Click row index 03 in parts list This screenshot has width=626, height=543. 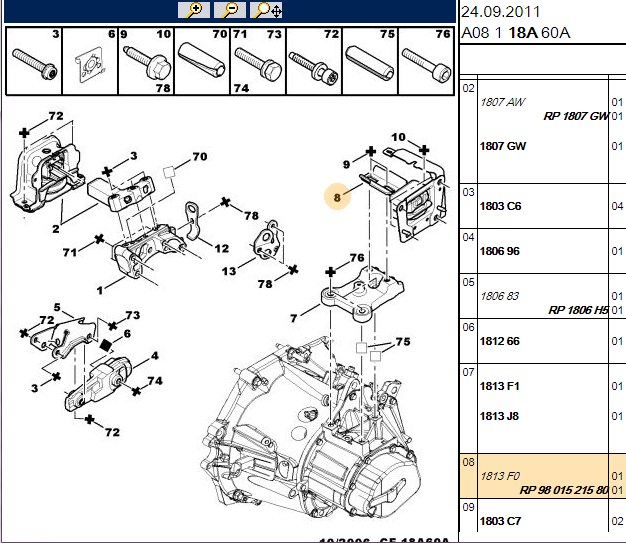(x=468, y=192)
